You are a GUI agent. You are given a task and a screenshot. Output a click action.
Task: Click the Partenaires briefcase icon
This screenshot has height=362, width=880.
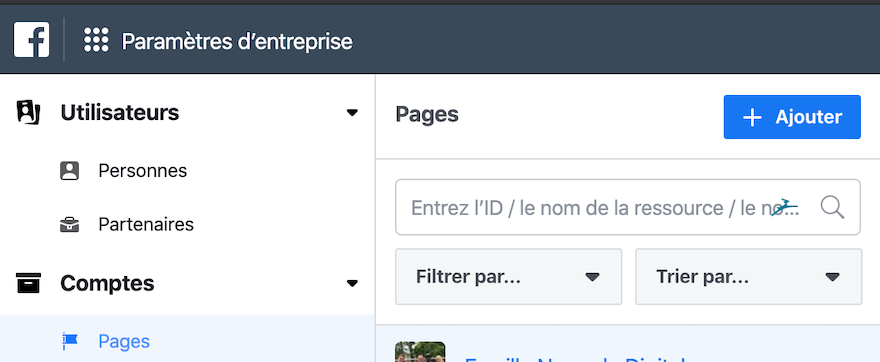(70, 225)
